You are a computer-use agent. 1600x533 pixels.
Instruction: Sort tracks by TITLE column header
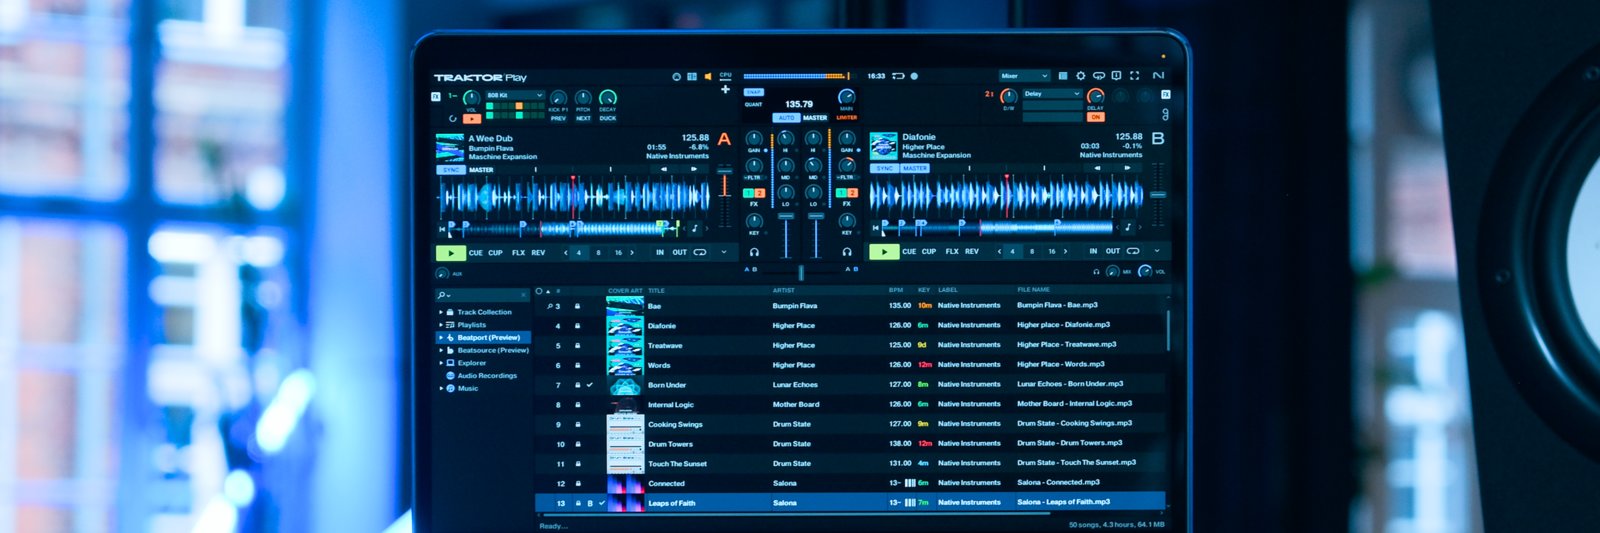click(x=656, y=291)
